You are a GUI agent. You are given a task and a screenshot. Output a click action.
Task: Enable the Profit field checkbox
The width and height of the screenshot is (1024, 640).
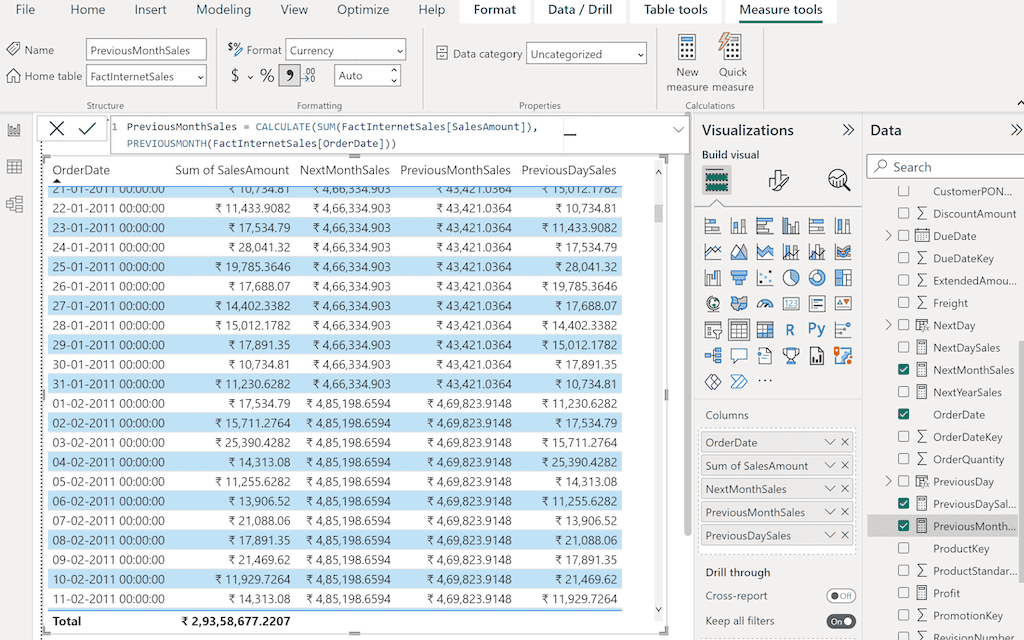click(x=904, y=592)
